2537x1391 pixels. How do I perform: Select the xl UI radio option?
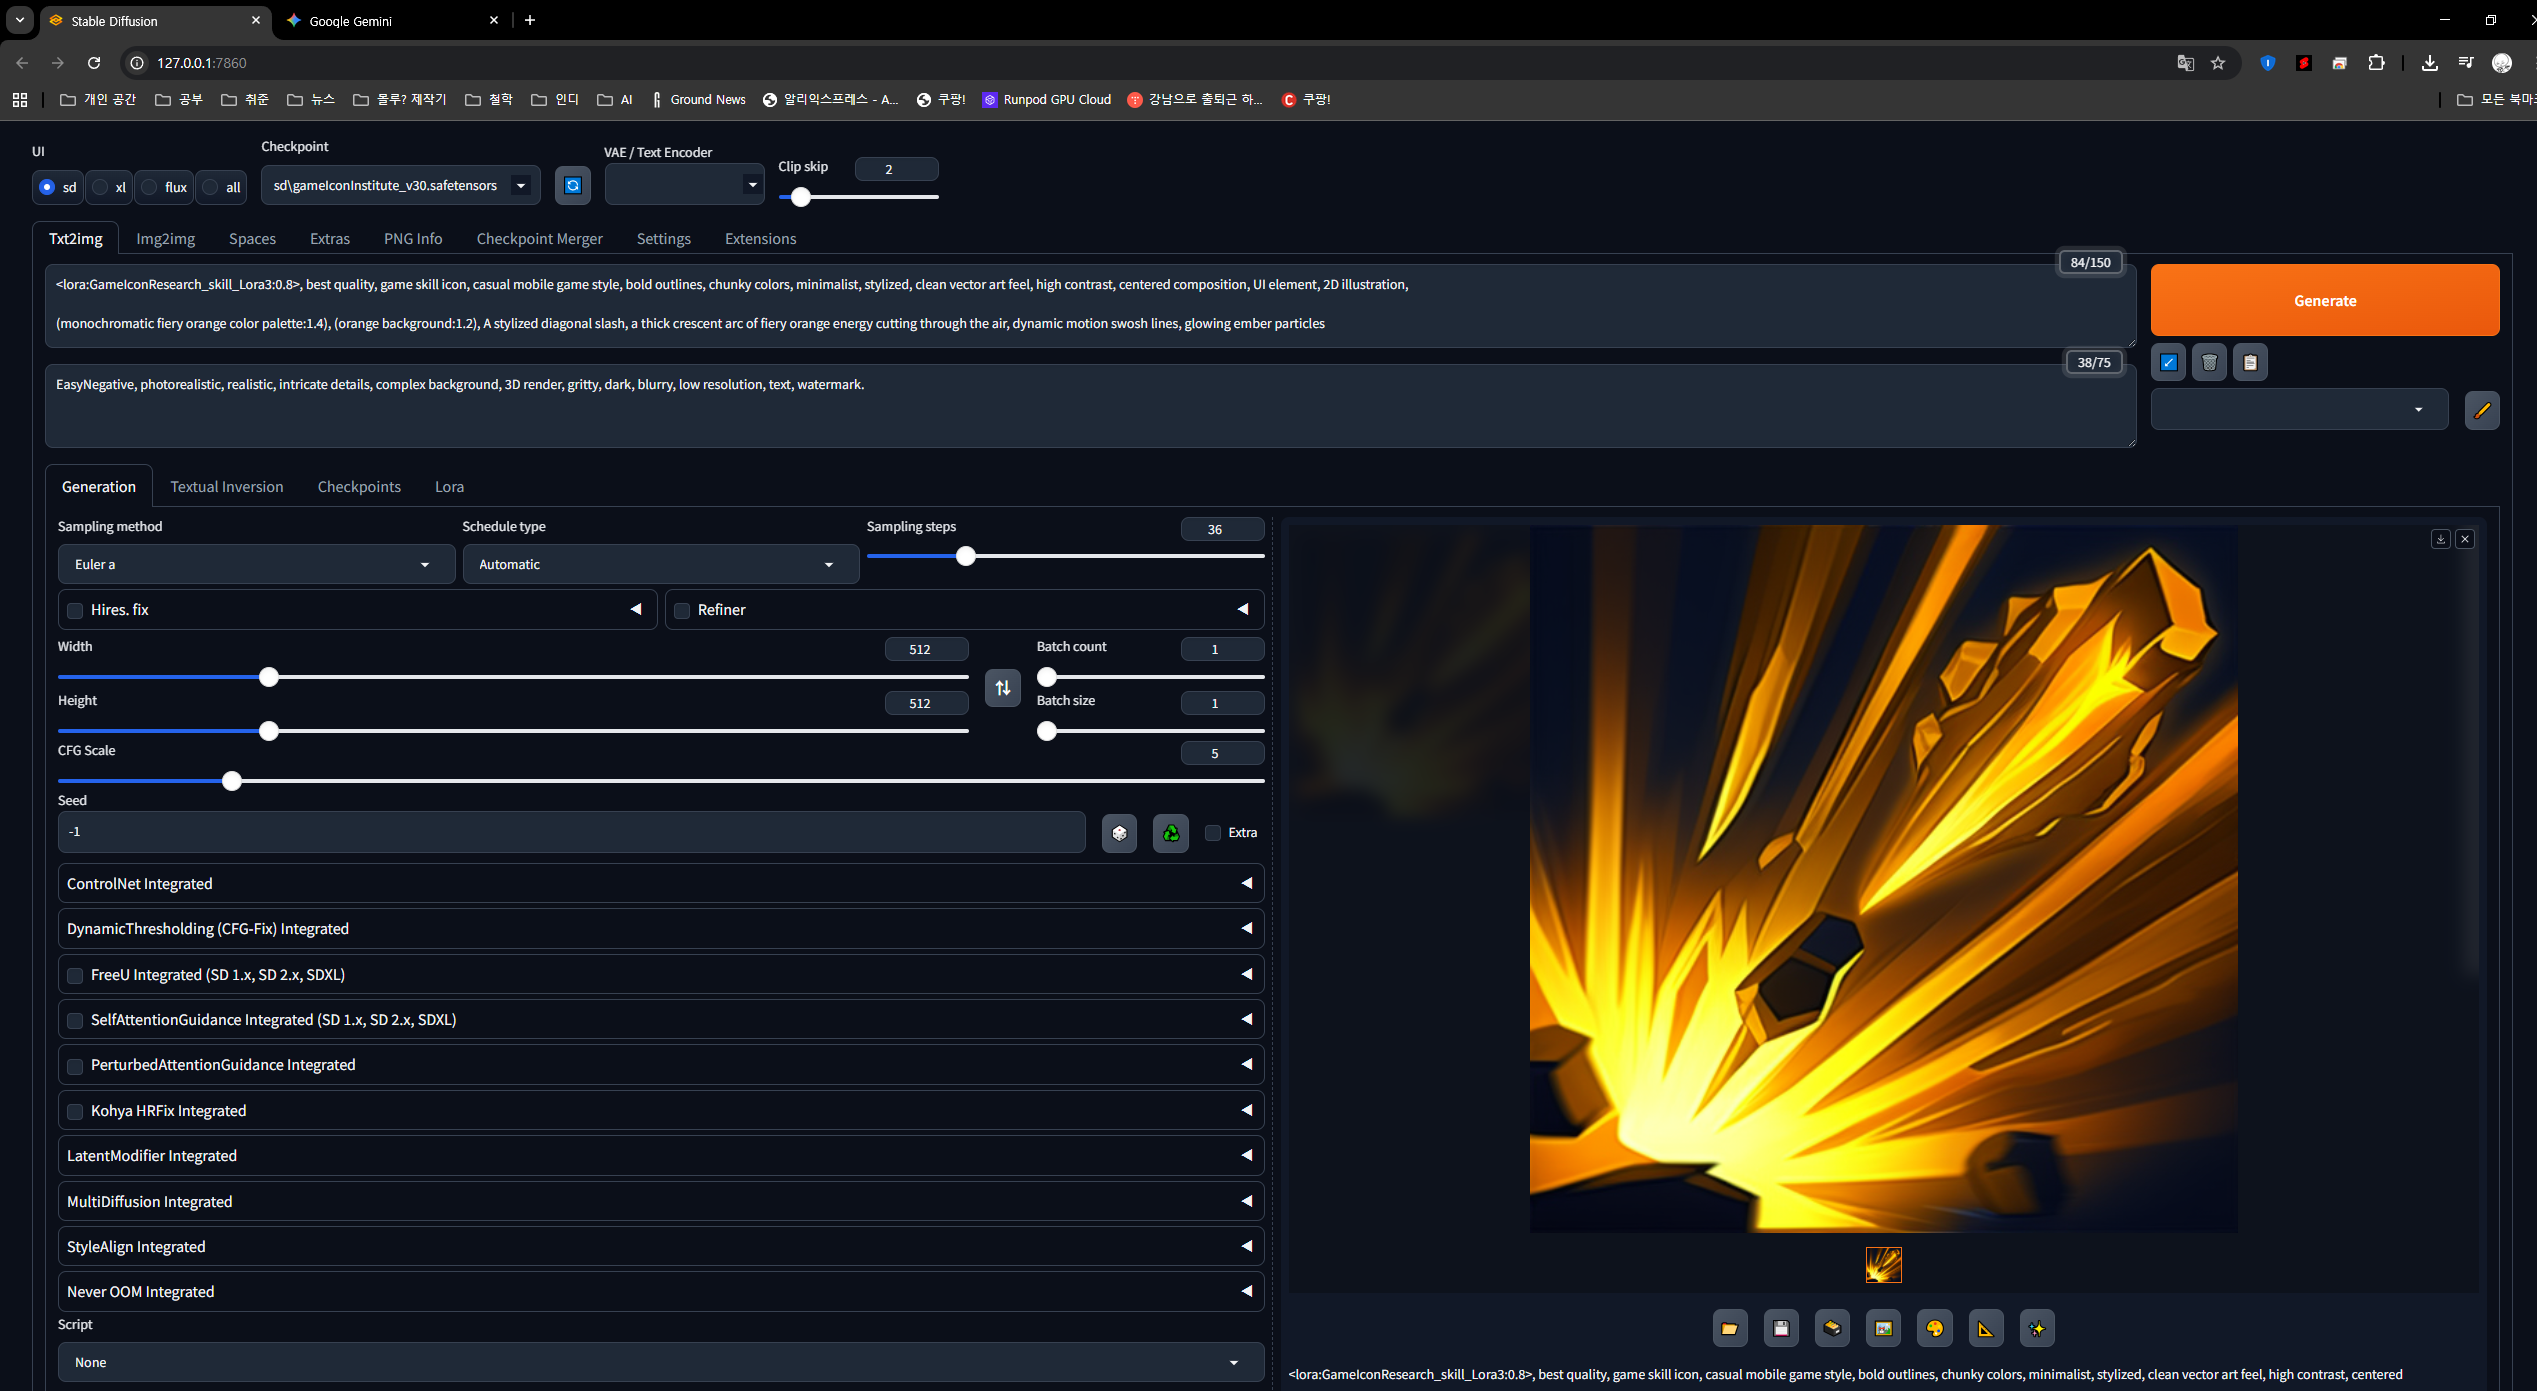click(100, 187)
